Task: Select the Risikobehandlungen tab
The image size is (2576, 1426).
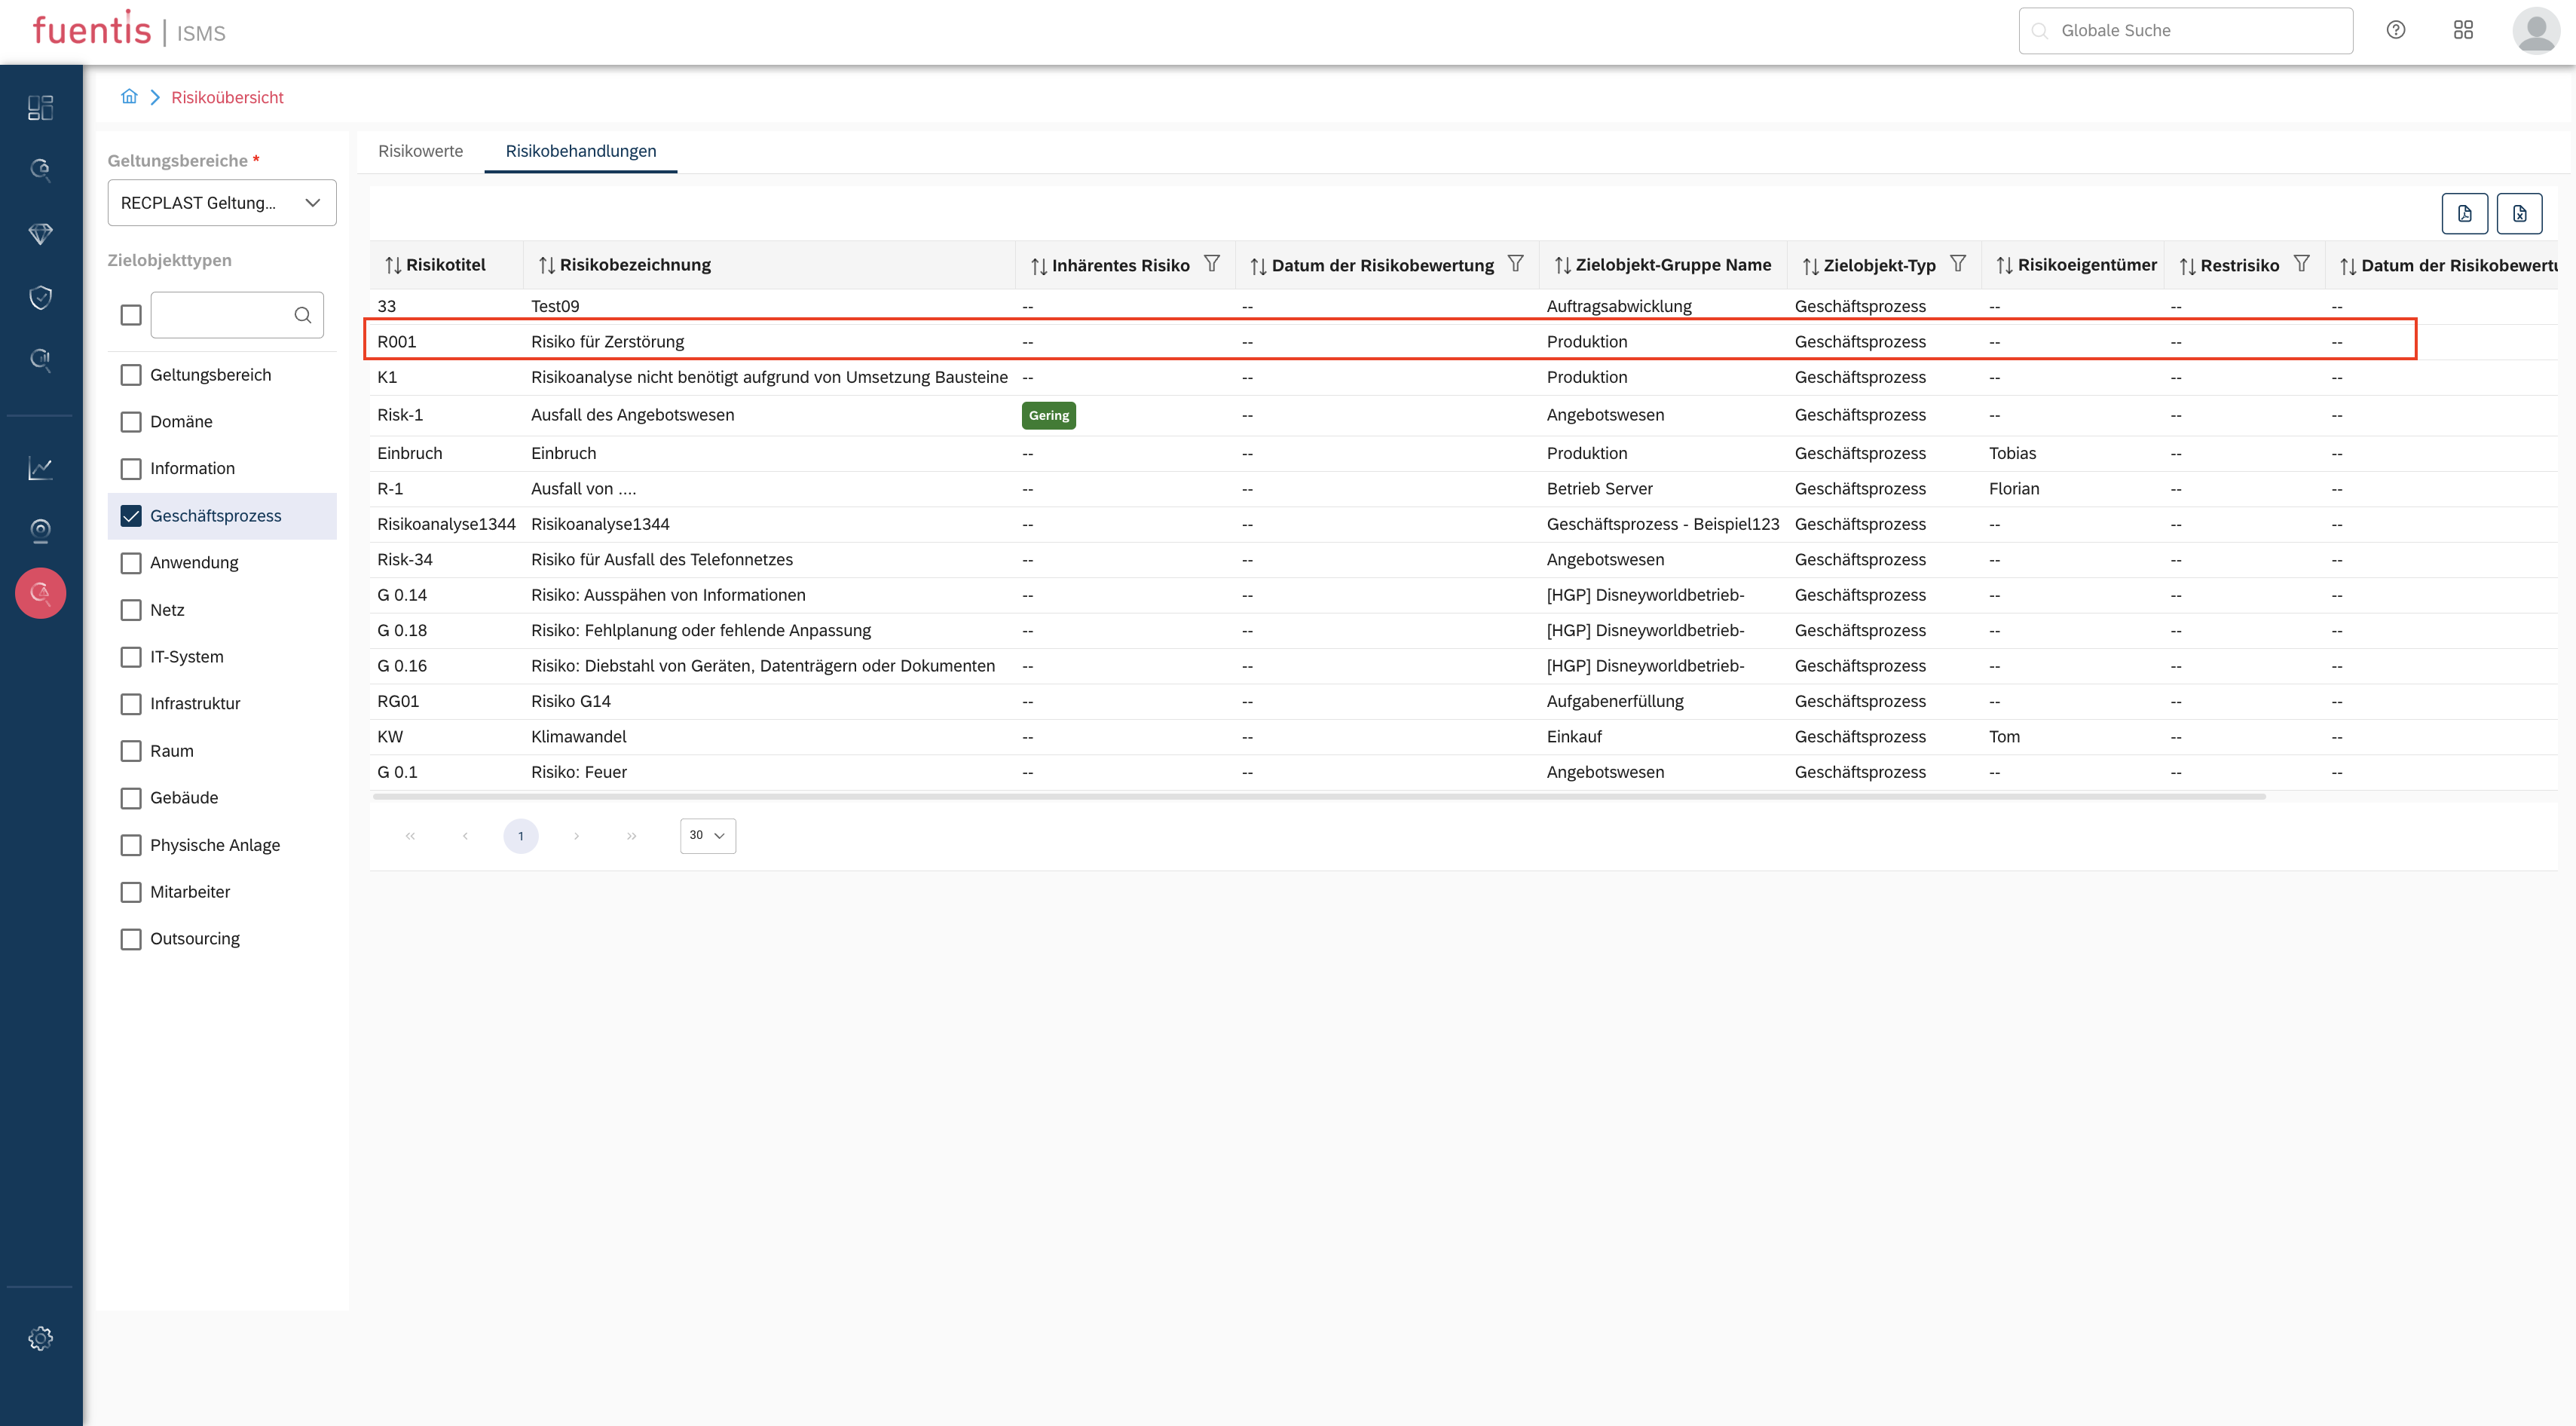Action: pyautogui.click(x=580, y=151)
